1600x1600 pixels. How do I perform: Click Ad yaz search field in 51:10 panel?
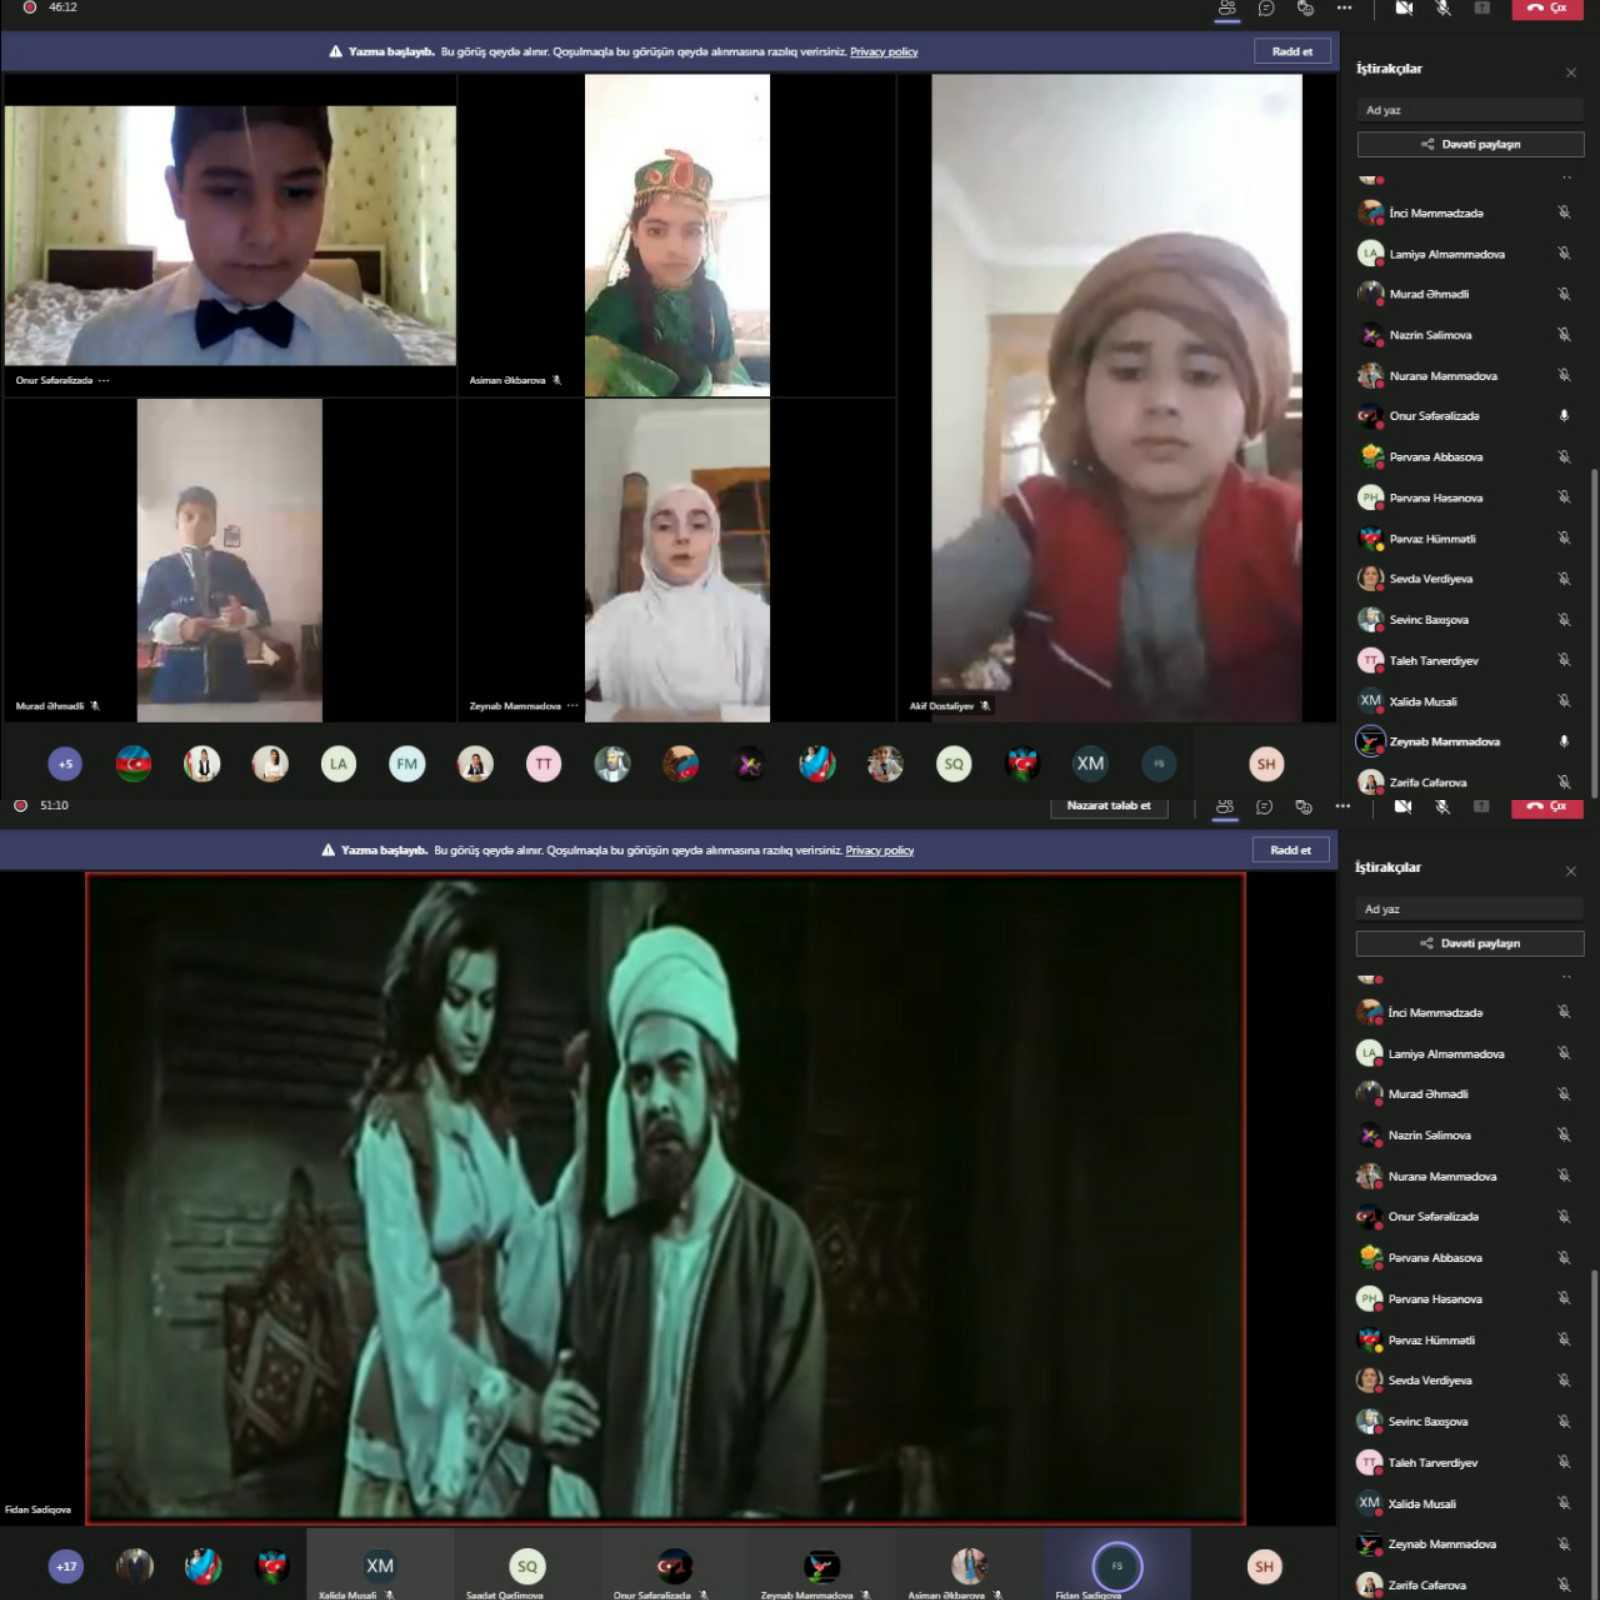1470,909
